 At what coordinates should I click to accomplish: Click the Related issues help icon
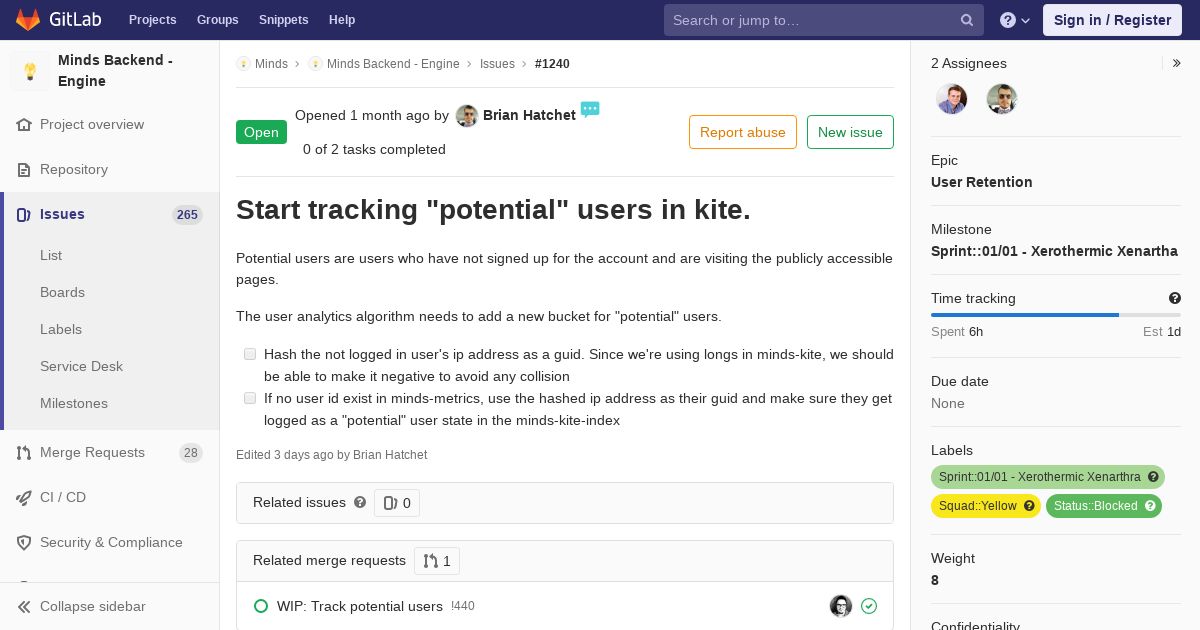(360, 502)
